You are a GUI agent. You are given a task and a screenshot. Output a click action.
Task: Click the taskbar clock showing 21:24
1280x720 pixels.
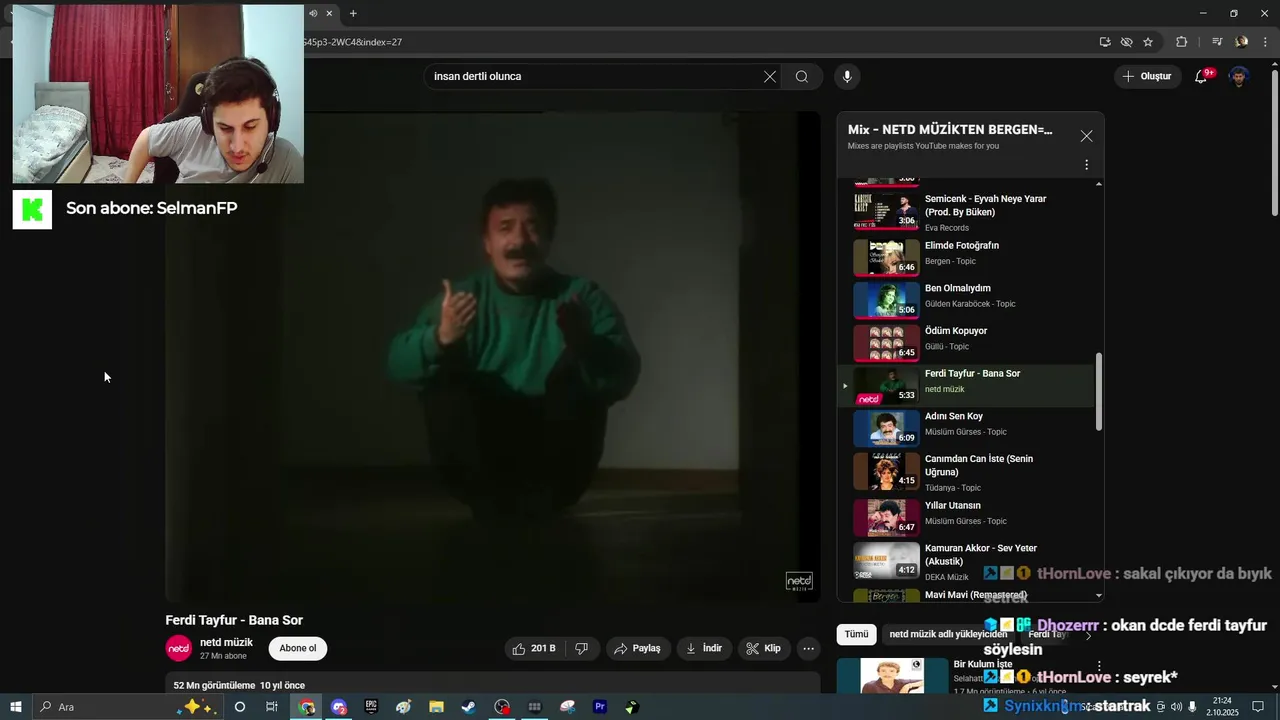pyautogui.click(x=1222, y=707)
